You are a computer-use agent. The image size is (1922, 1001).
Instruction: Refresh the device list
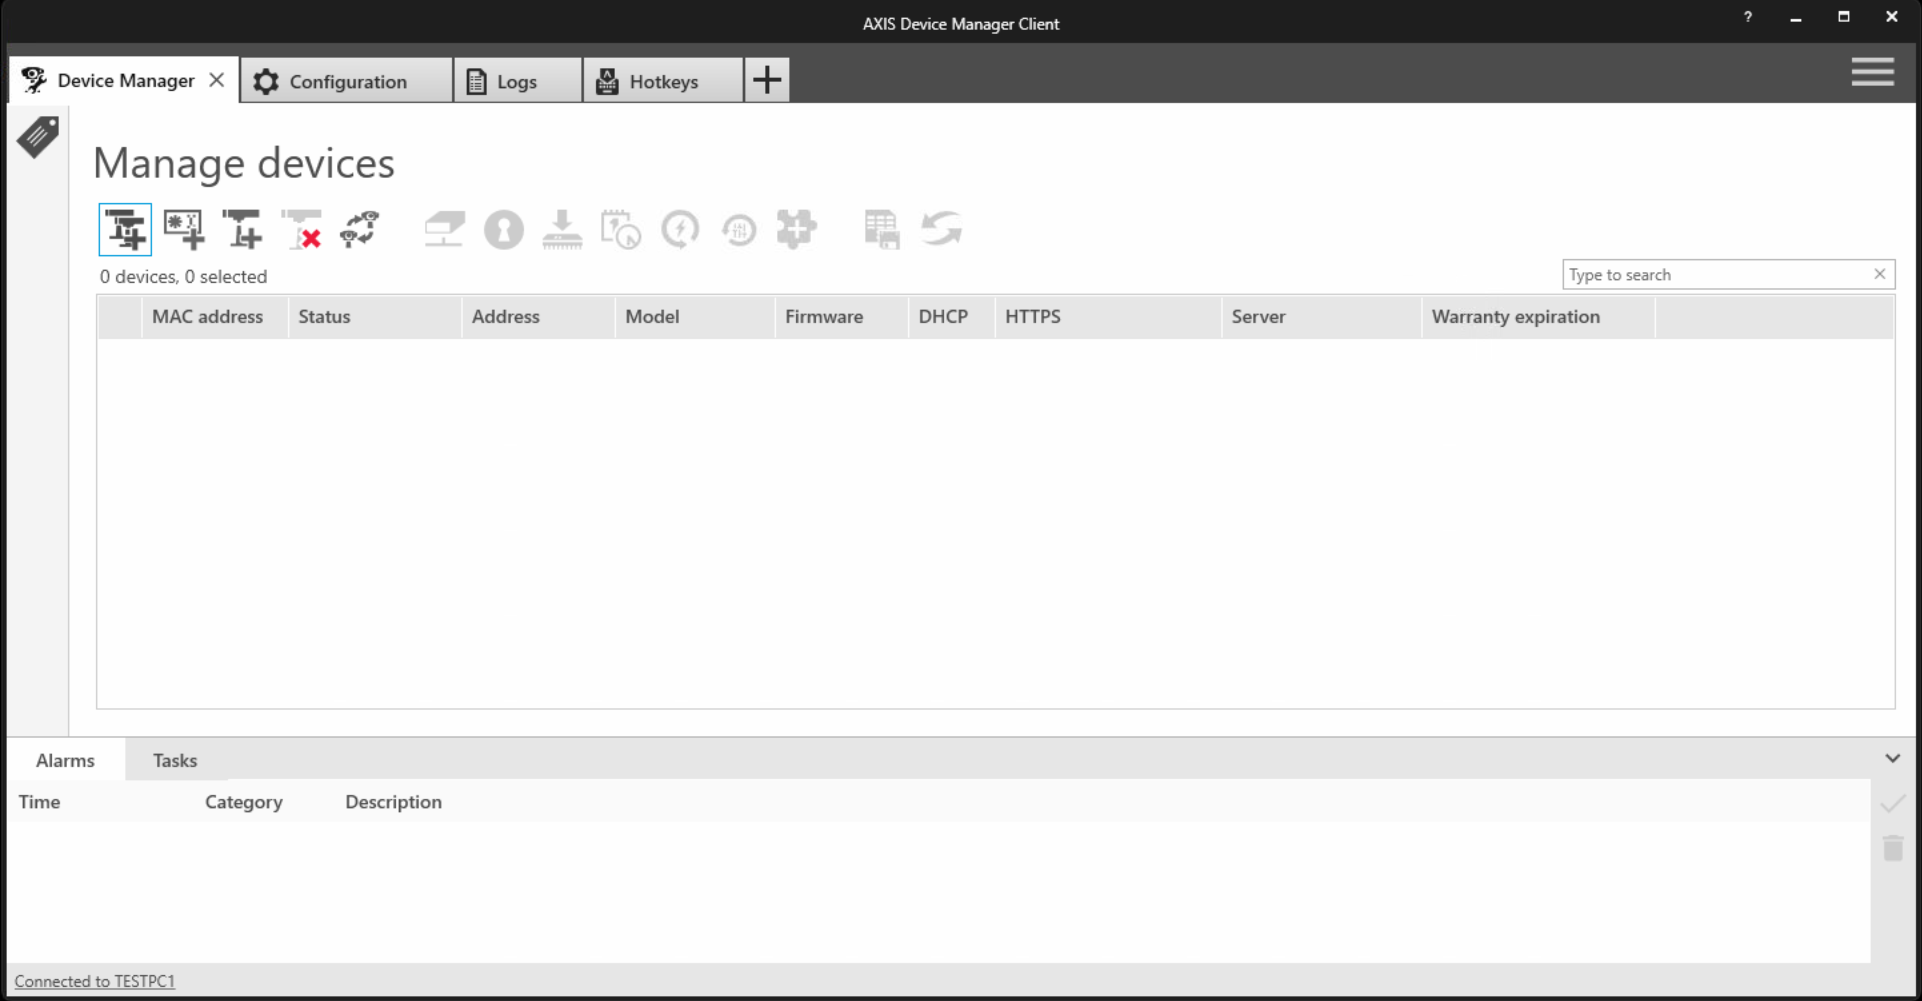tap(940, 229)
